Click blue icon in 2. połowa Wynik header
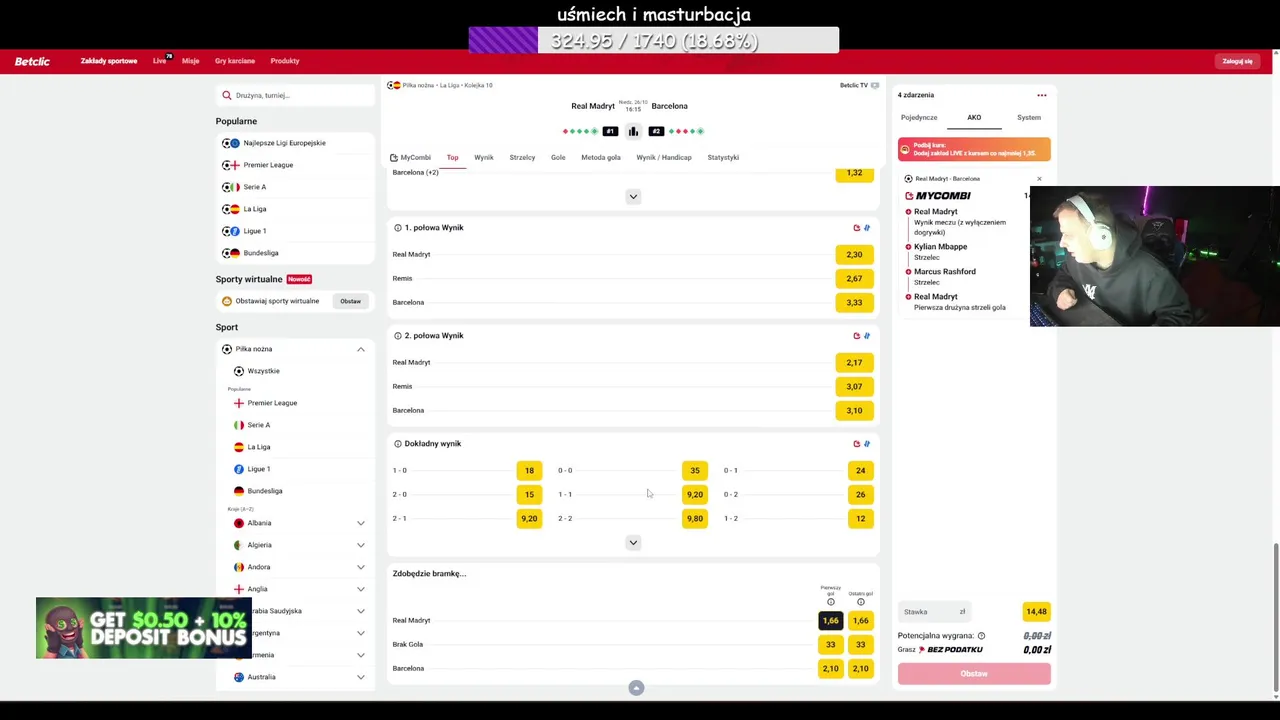 click(x=867, y=336)
